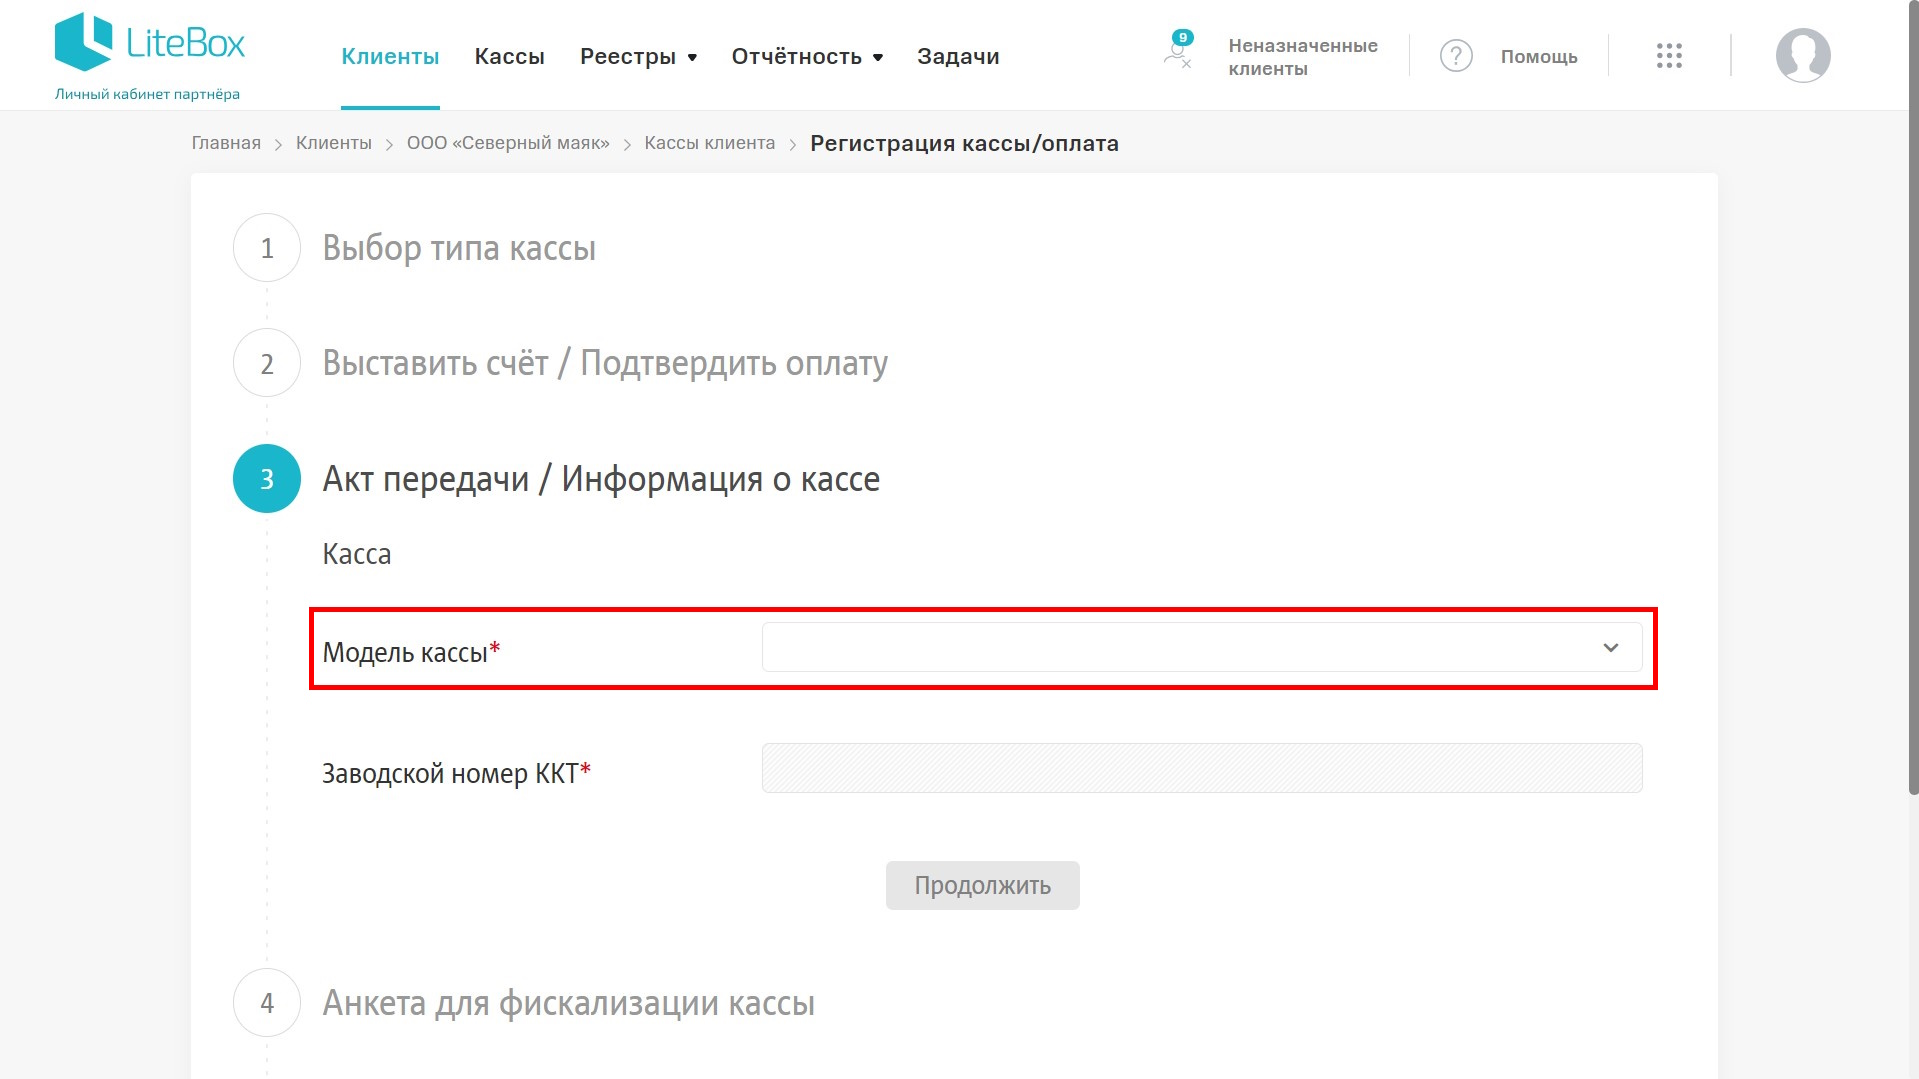Click the Модель кассы chevron arrow
This screenshot has width=1919, height=1079.
click(1611, 648)
